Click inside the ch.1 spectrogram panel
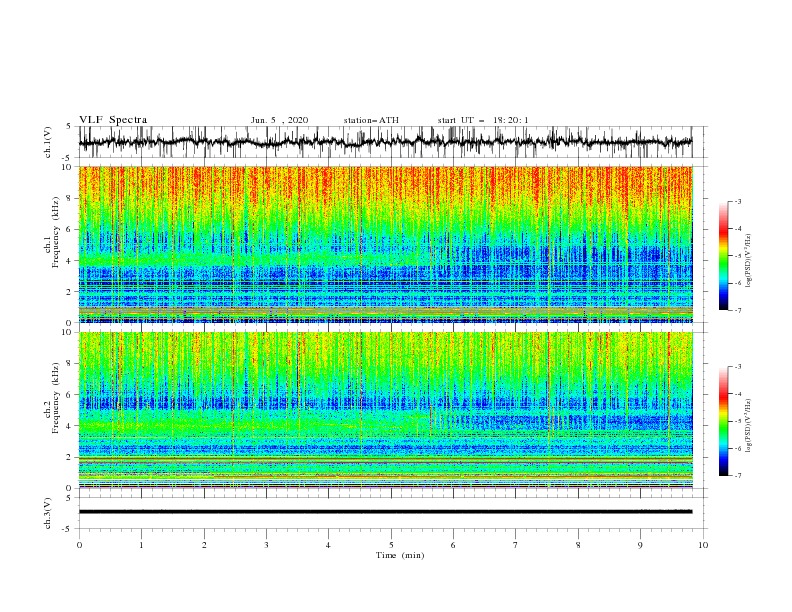Image resolution: width=792 pixels, height=612 pixels. pos(386,244)
